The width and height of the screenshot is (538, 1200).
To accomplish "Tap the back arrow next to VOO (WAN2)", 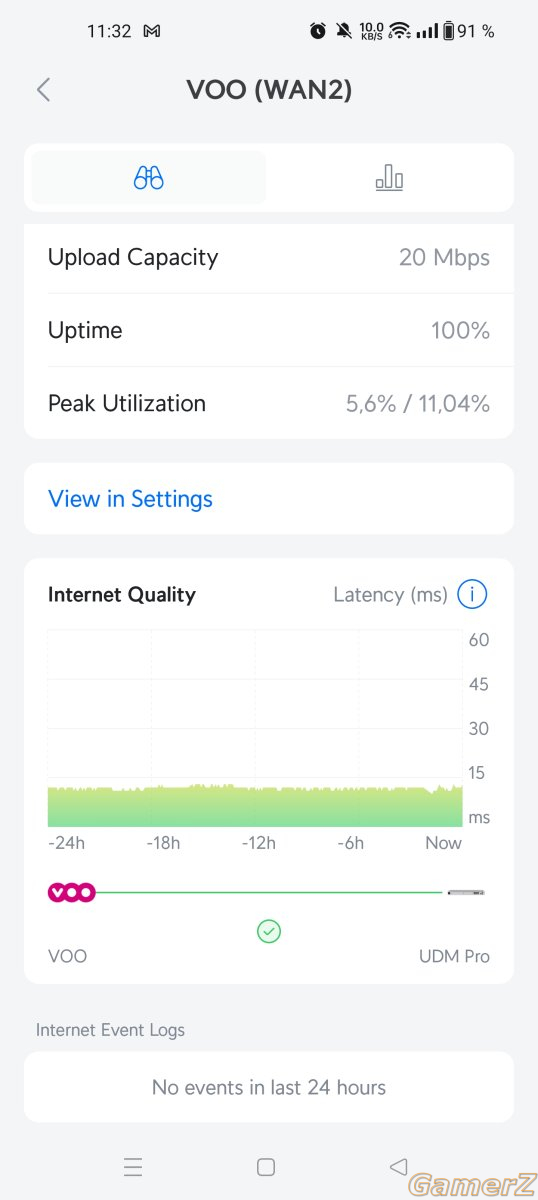I will coord(43,90).
